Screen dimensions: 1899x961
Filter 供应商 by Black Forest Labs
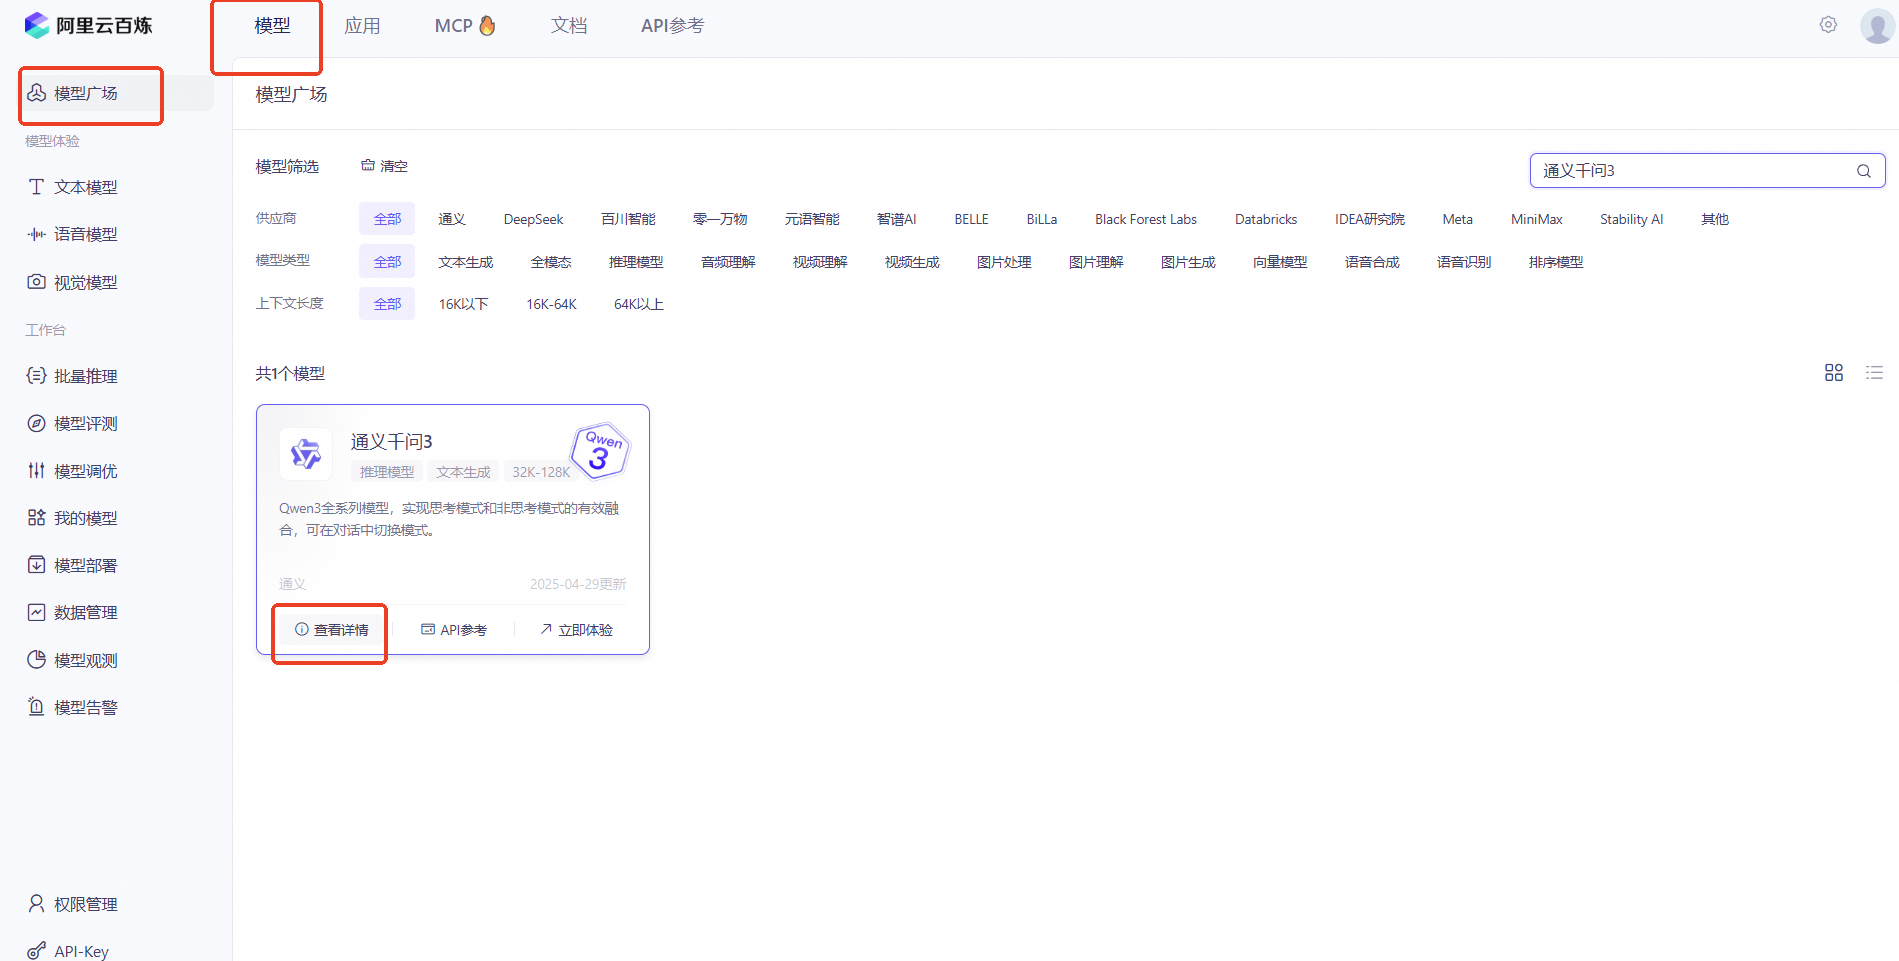1146,219
